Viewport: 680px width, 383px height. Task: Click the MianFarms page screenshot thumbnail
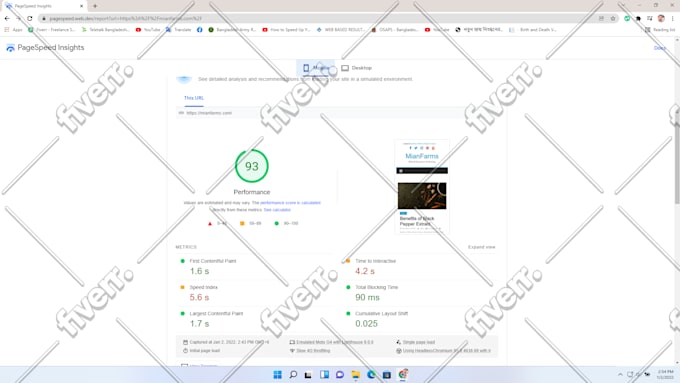(x=422, y=187)
